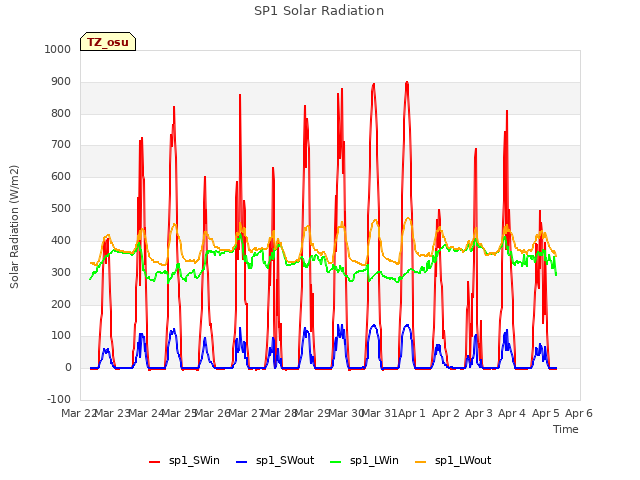Click the 500 y-axis tick label
640x480 pixels.
[x=61, y=208]
